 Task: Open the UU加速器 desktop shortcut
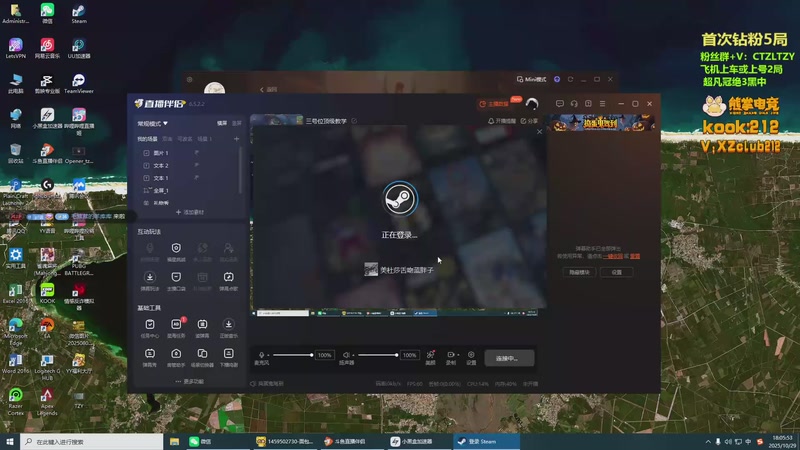(79, 48)
